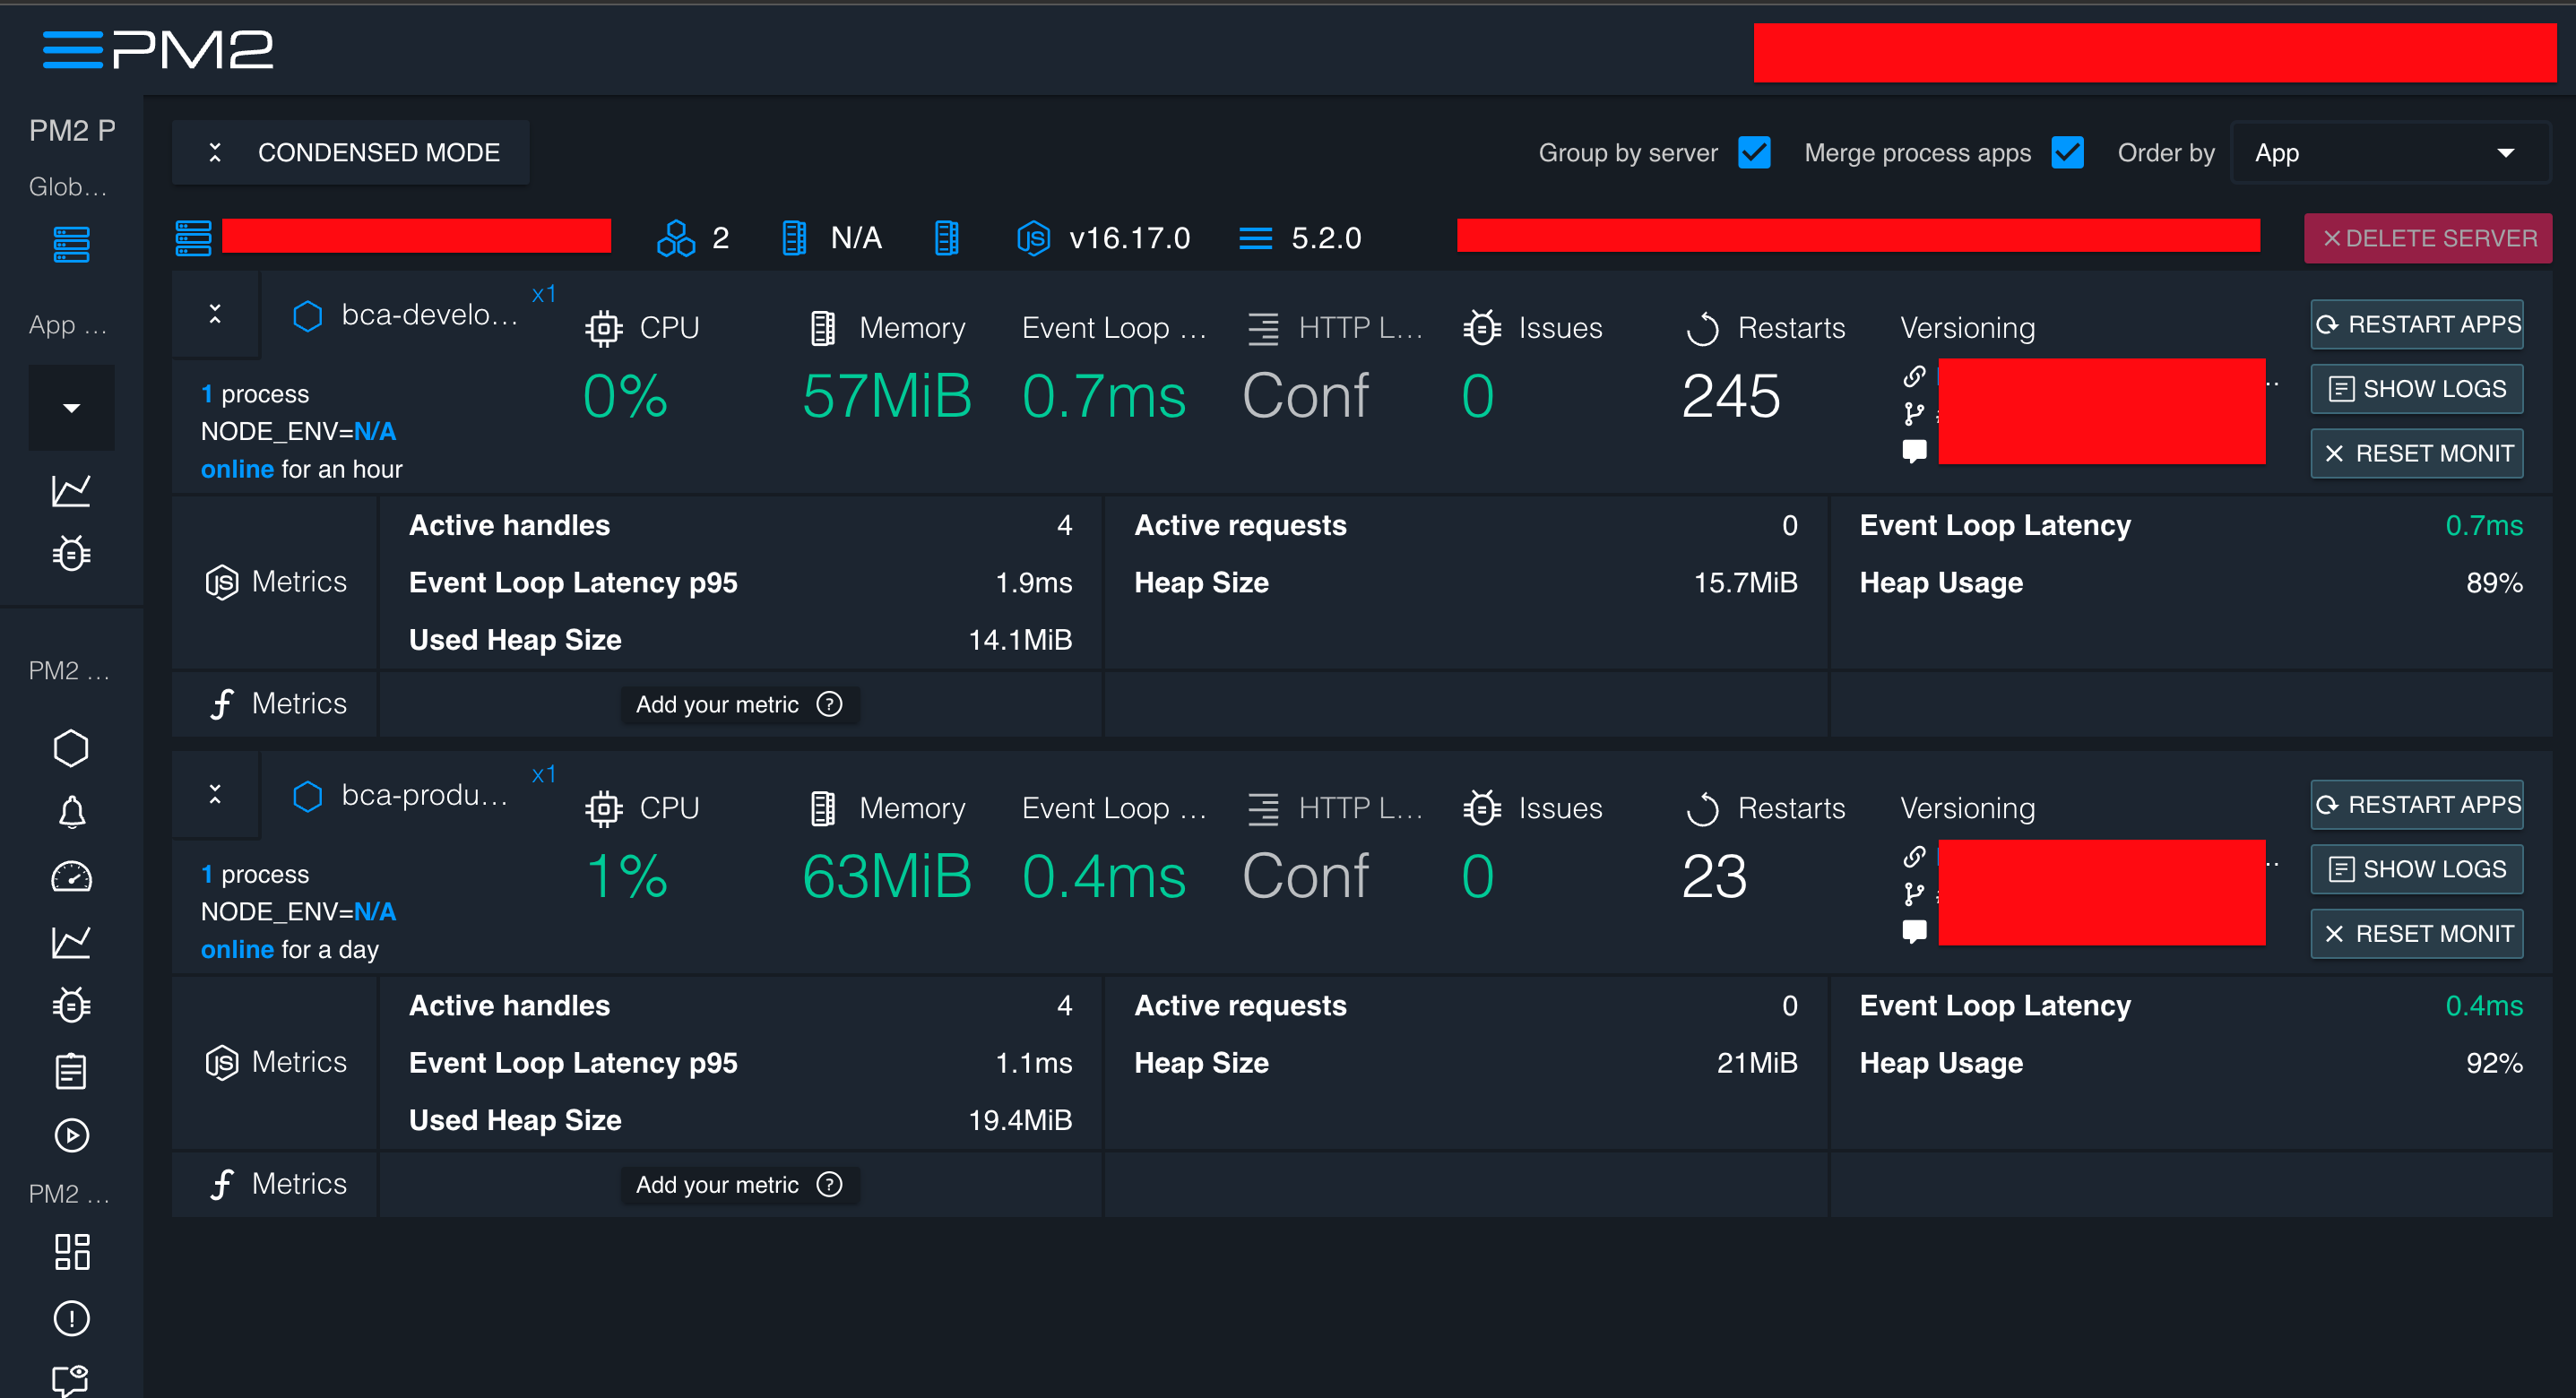The image size is (2576, 1398).
Task: Click the link icon in bca-develo versioning
Action: click(x=1913, y=377)
